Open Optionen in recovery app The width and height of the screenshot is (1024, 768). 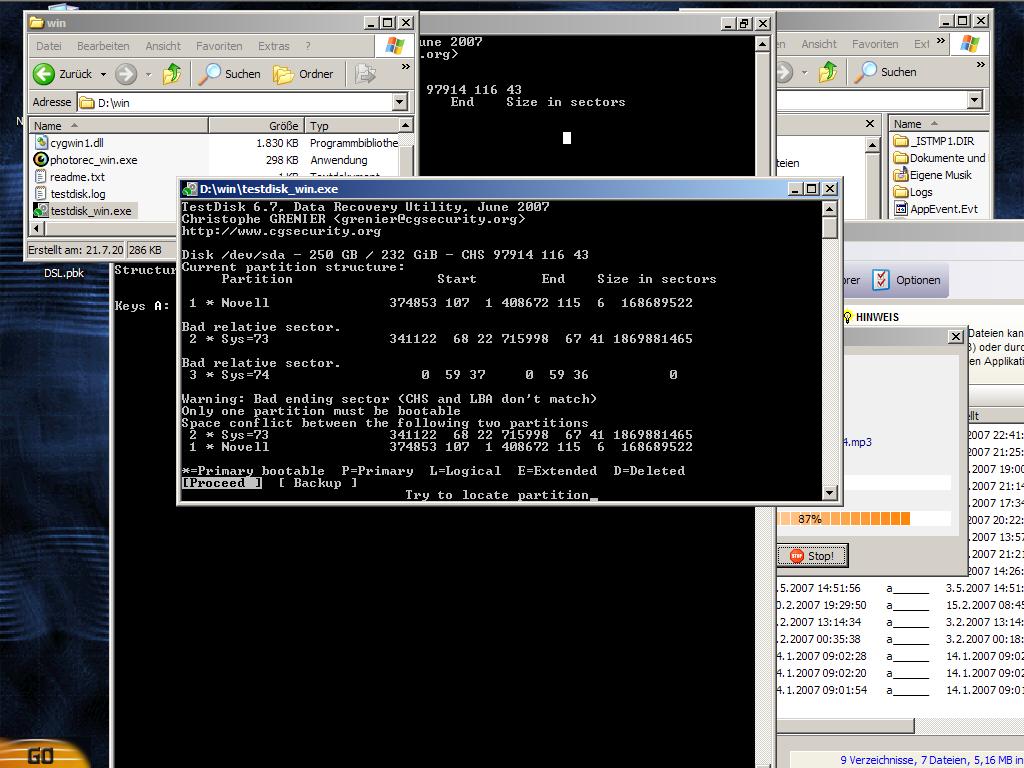pos(908,280)
